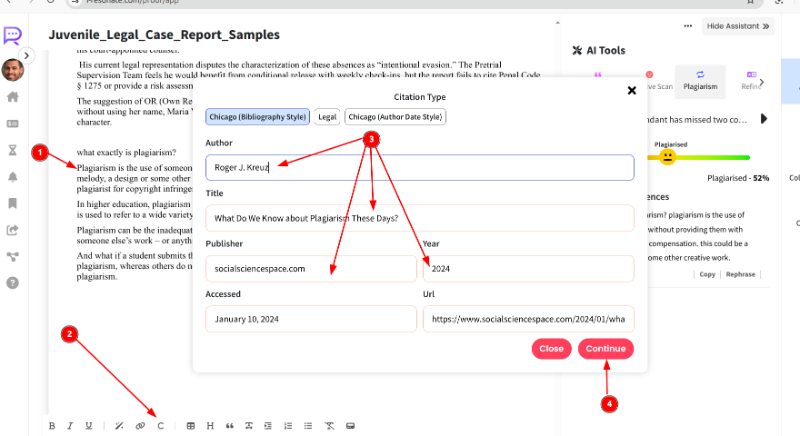The height and width of the screenshot is (436, 800).
Task: Expand the sidebar with the chevron arrow
Action: [27, 55]
